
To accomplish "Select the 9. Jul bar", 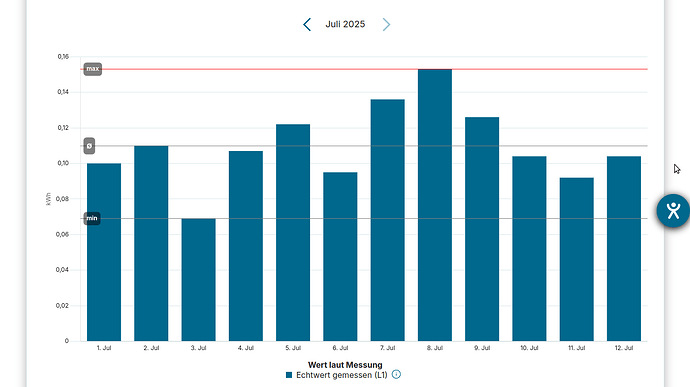I will [x=482, y=229].
